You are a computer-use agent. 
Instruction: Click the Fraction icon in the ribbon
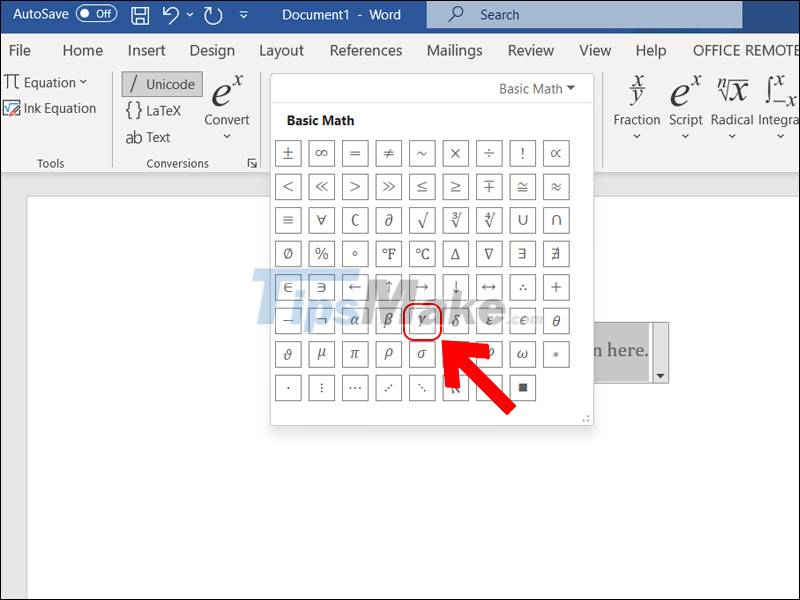click(x=637, y=100)
